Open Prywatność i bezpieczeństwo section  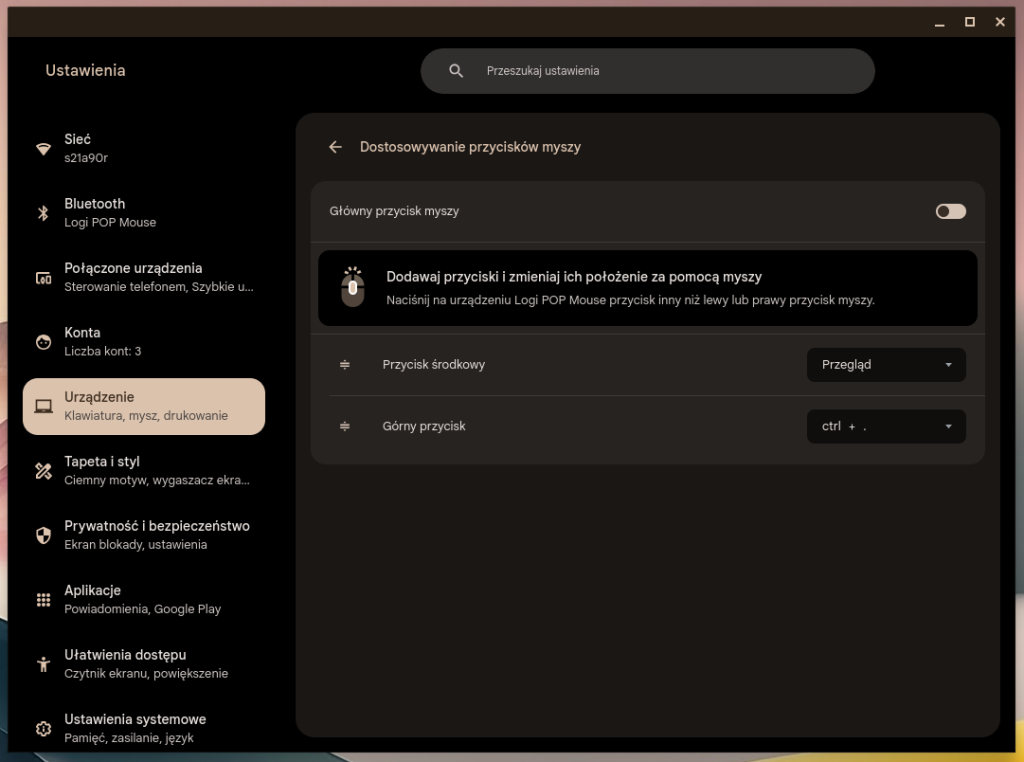pos(144,535)
